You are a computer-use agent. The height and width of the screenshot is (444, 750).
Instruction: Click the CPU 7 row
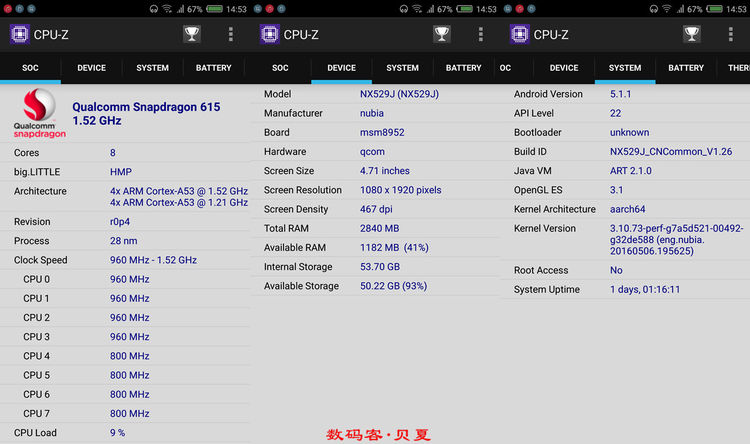point(125,413)
